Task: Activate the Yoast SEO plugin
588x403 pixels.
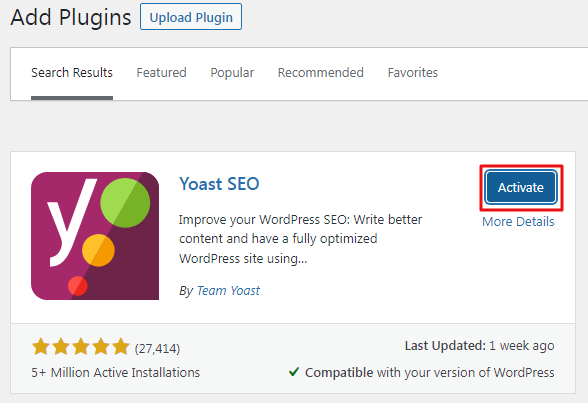Action: pyautogui.click(x=521, y=187)
